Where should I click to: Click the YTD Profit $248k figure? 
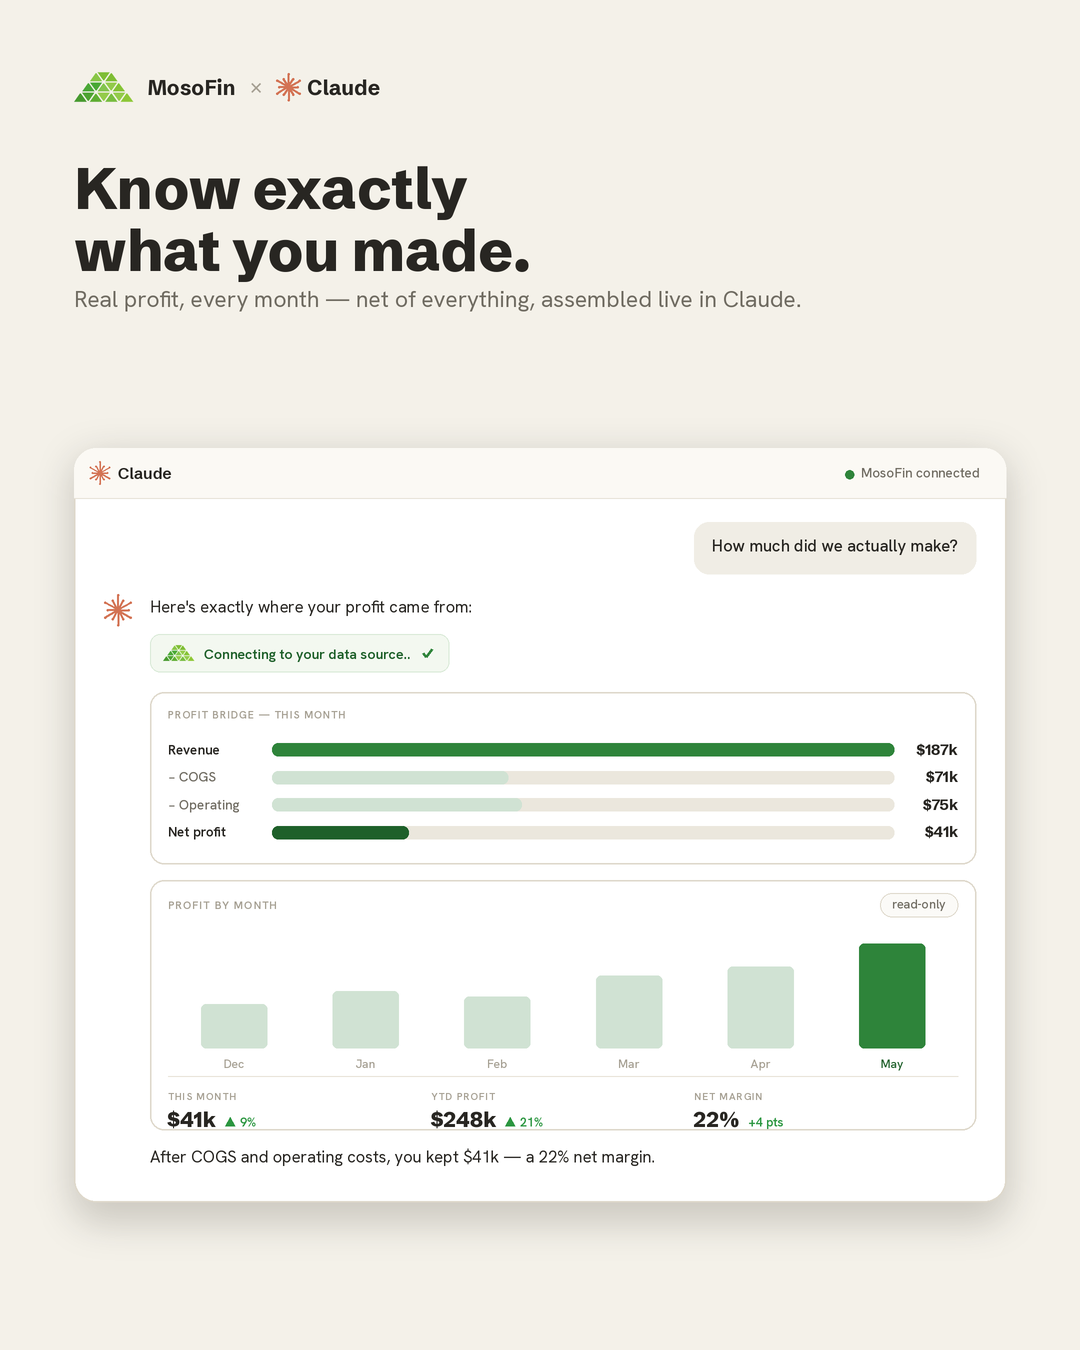(x=463, y=1120)
